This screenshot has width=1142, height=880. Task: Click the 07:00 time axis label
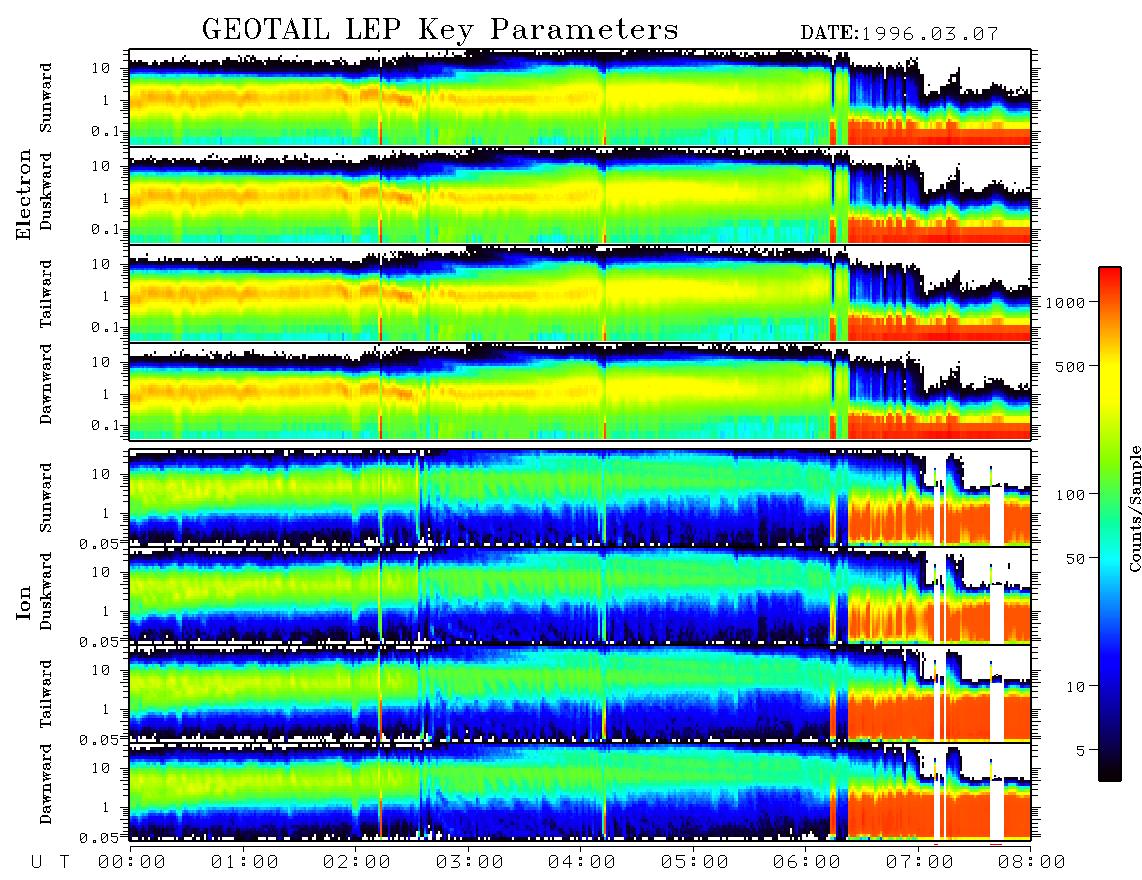(920, 863)
